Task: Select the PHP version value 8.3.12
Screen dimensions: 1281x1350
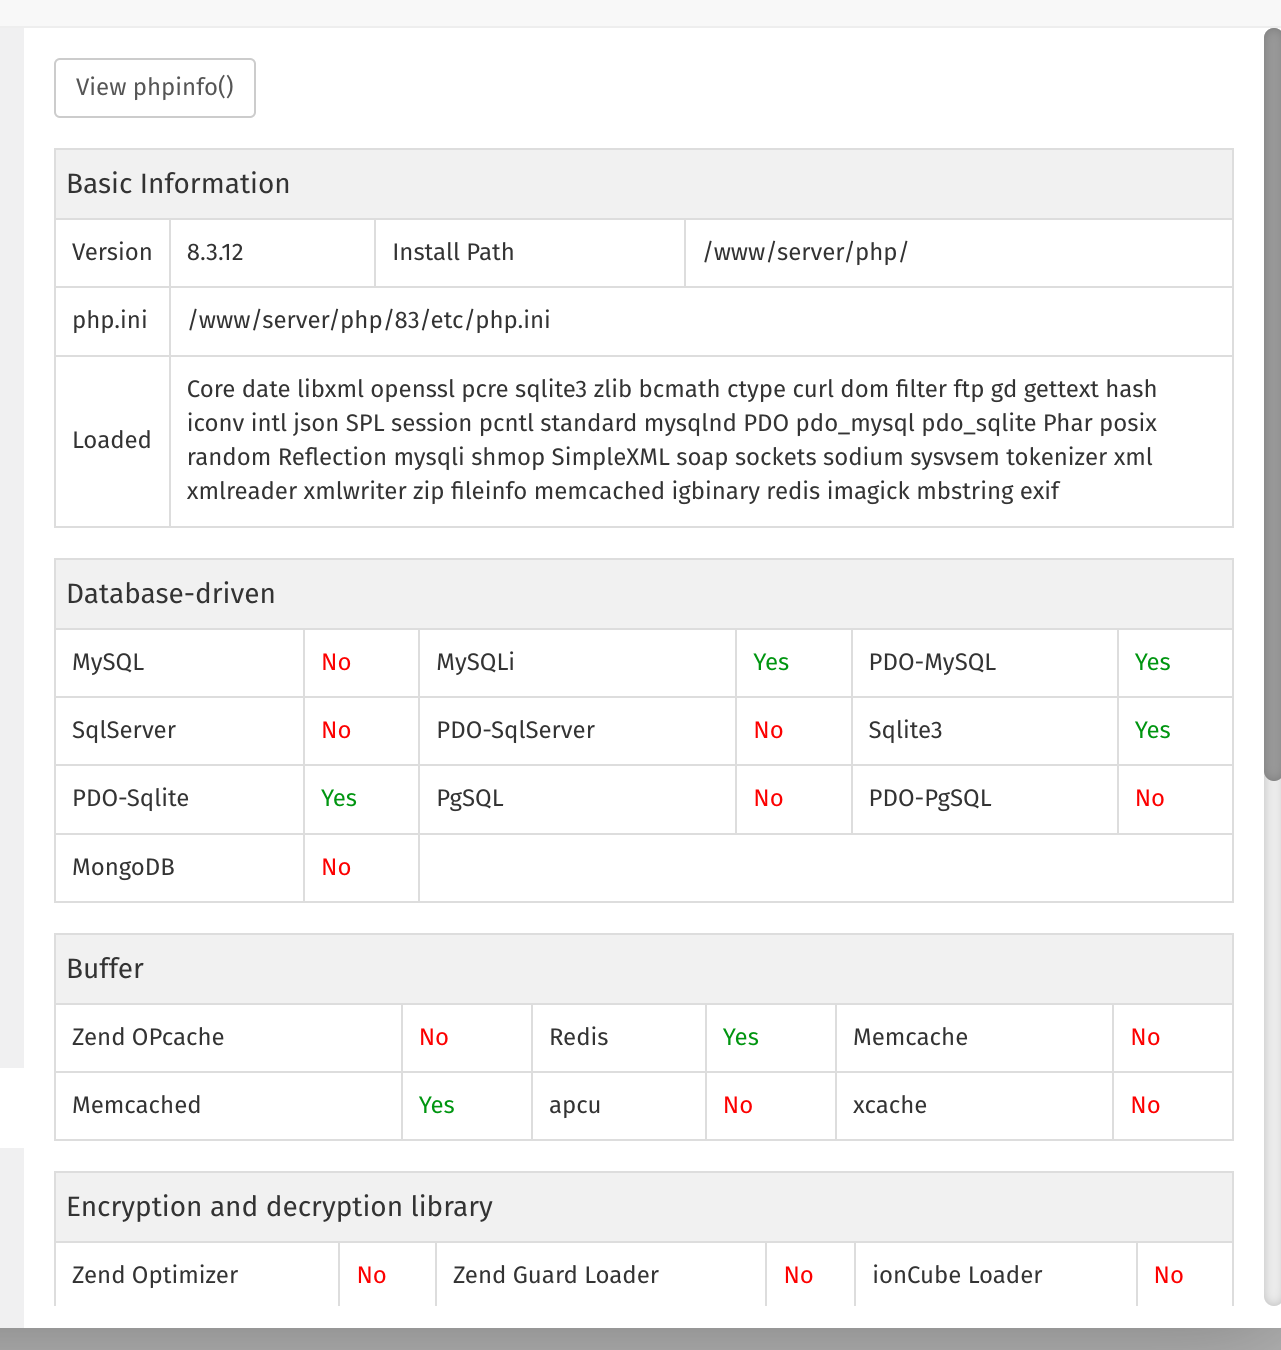Action: (215, 252)
